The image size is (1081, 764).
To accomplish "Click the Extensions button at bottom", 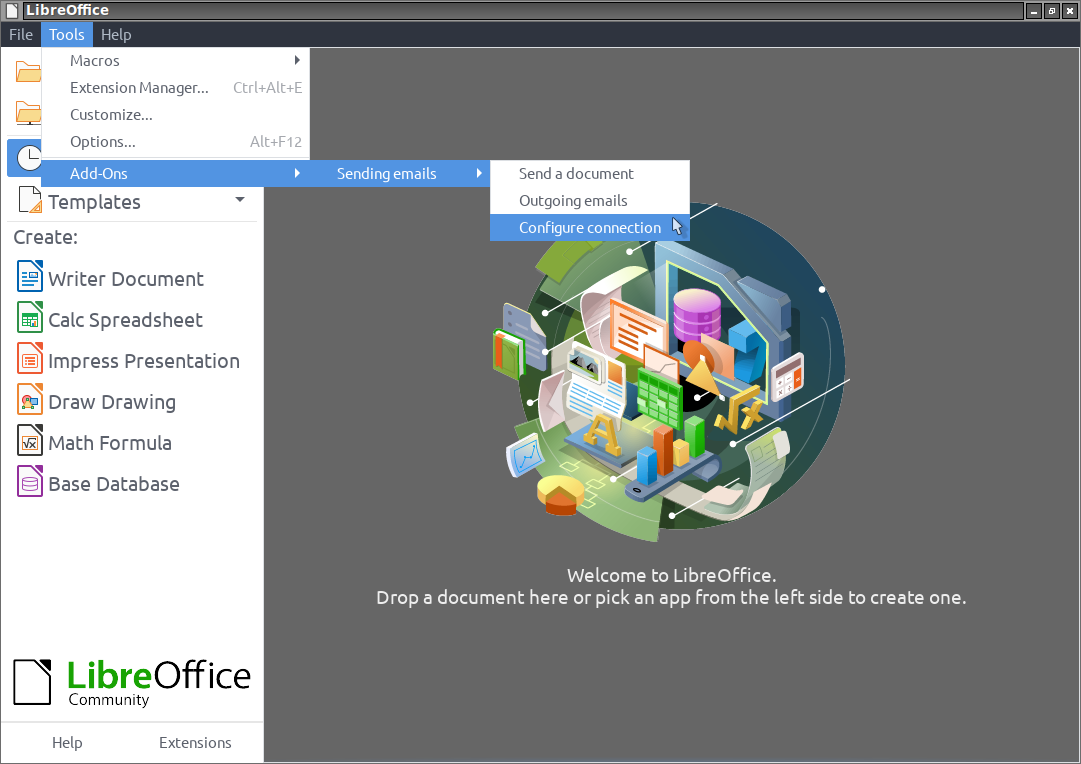I will tap(195, 743).
